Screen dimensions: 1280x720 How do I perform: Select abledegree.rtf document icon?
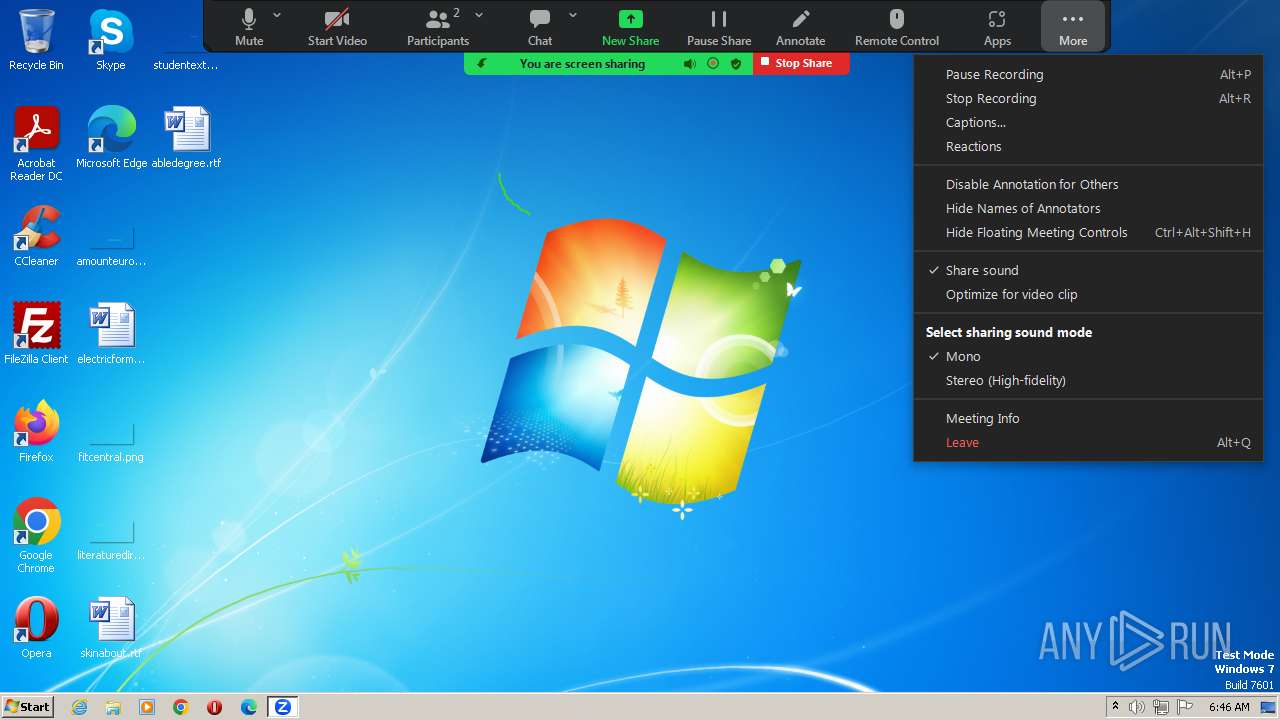click(187, 137)
